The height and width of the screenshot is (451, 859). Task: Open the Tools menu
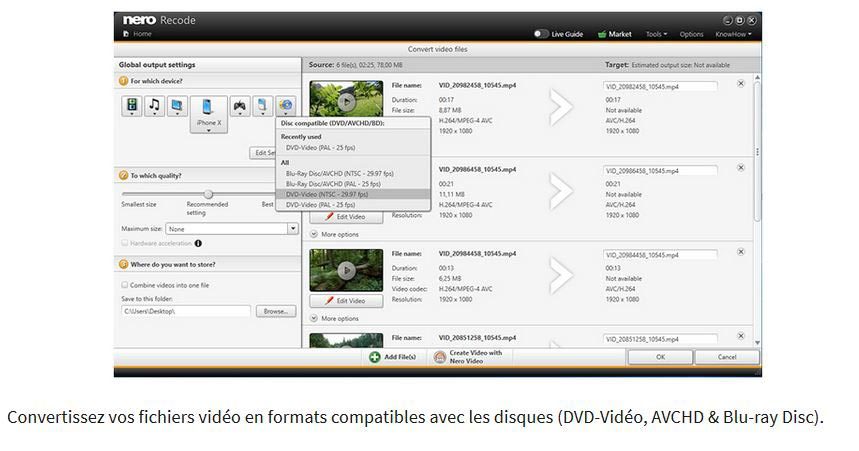pos(656,34)
